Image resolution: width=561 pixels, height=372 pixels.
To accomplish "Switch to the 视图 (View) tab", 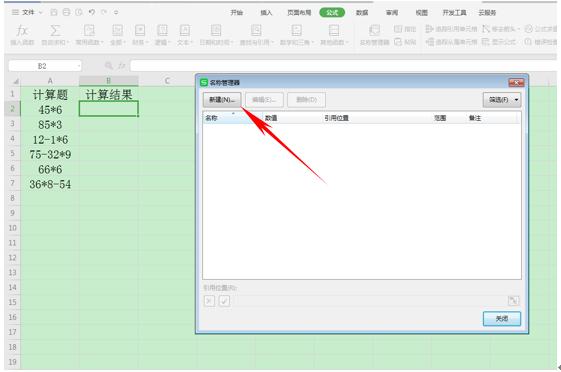I will (421, 13).
